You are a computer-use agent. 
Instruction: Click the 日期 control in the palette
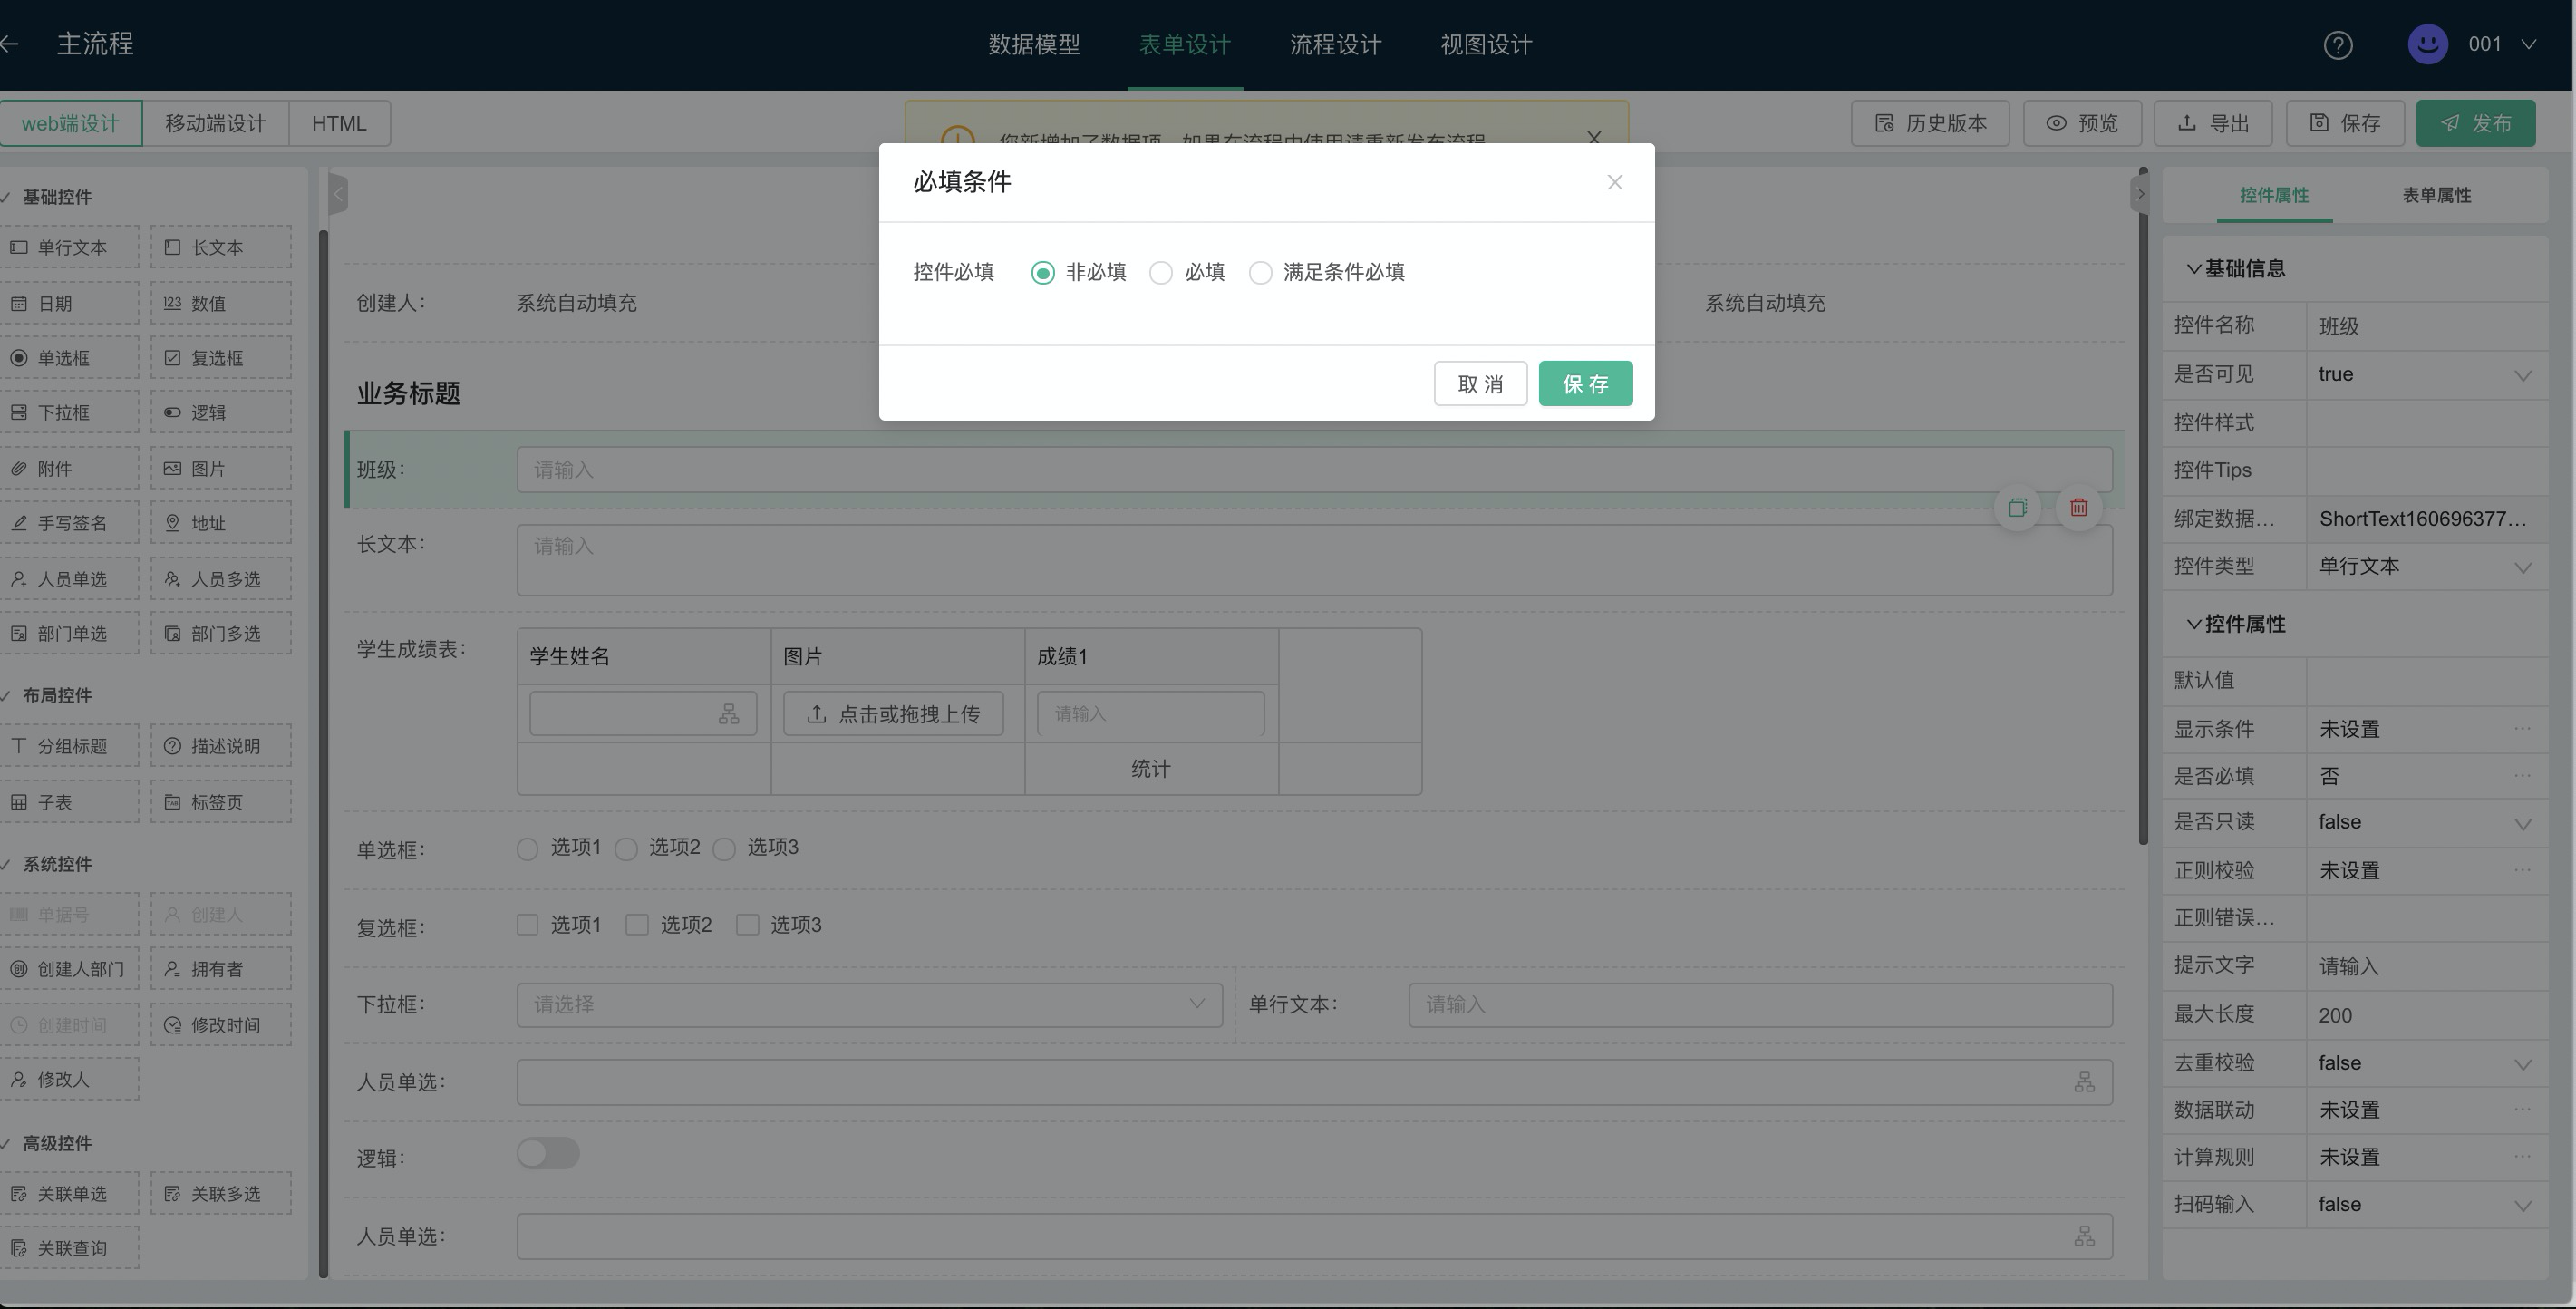point(69,303)
